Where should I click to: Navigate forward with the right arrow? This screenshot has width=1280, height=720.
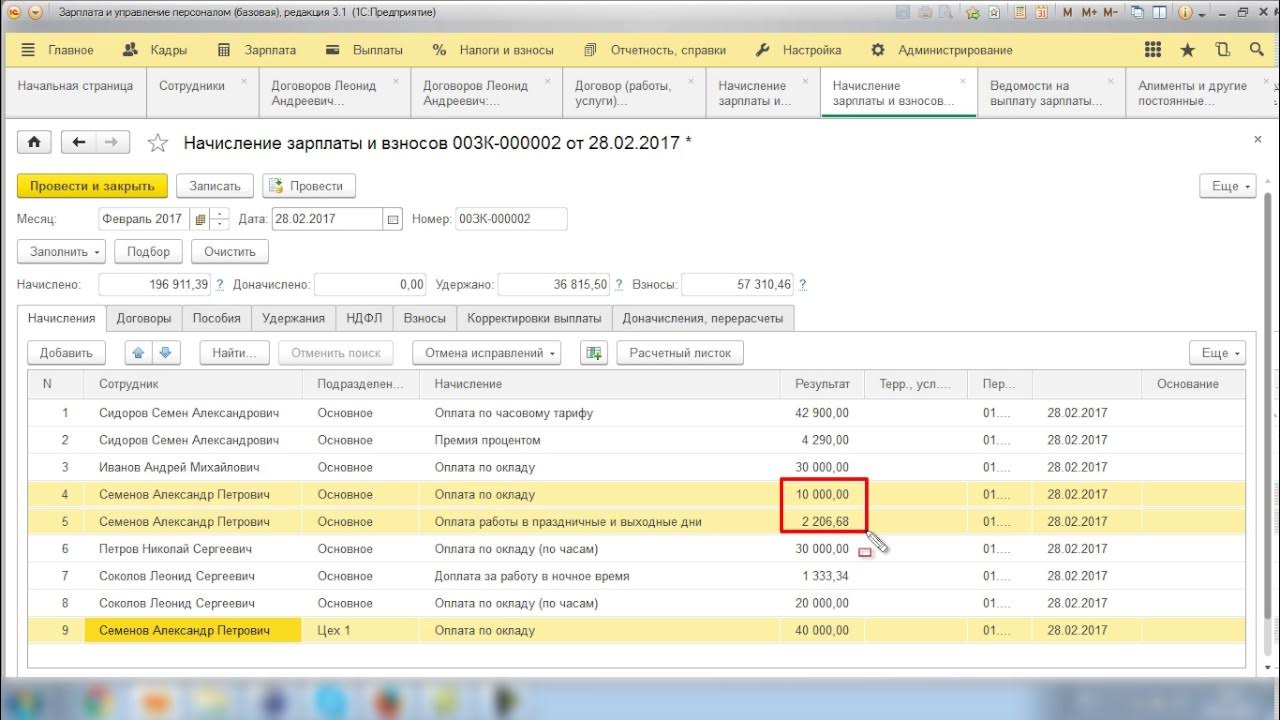[112, 143]
